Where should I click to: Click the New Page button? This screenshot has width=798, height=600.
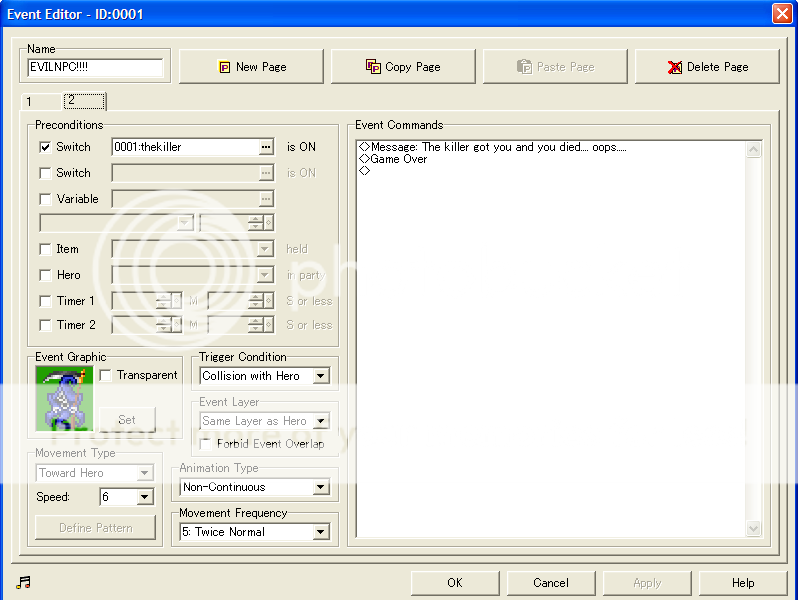pyautogui.click(x=252, y=67)
